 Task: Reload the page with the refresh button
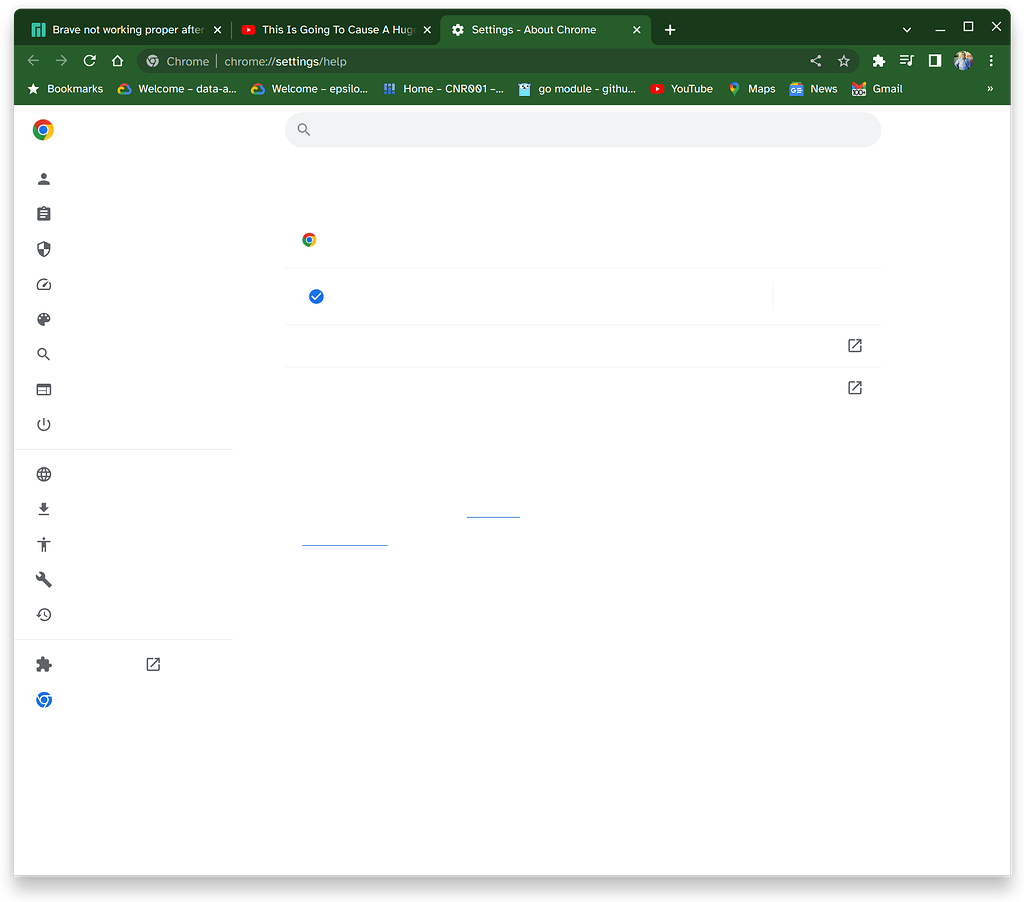90,61
